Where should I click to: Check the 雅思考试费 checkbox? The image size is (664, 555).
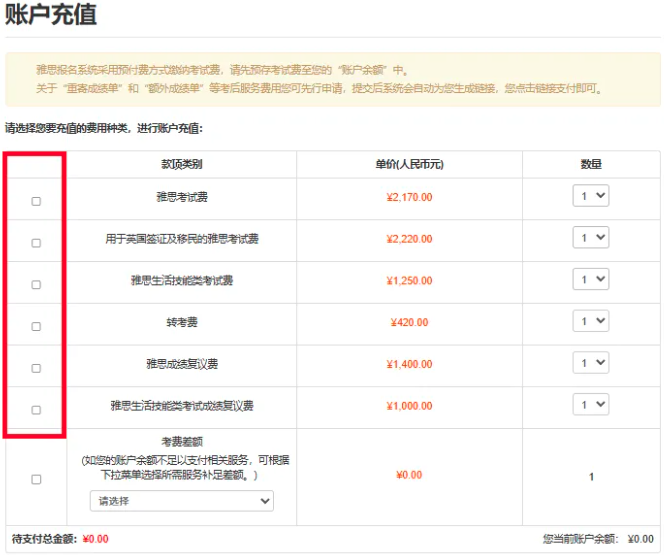tap(36, 201)
